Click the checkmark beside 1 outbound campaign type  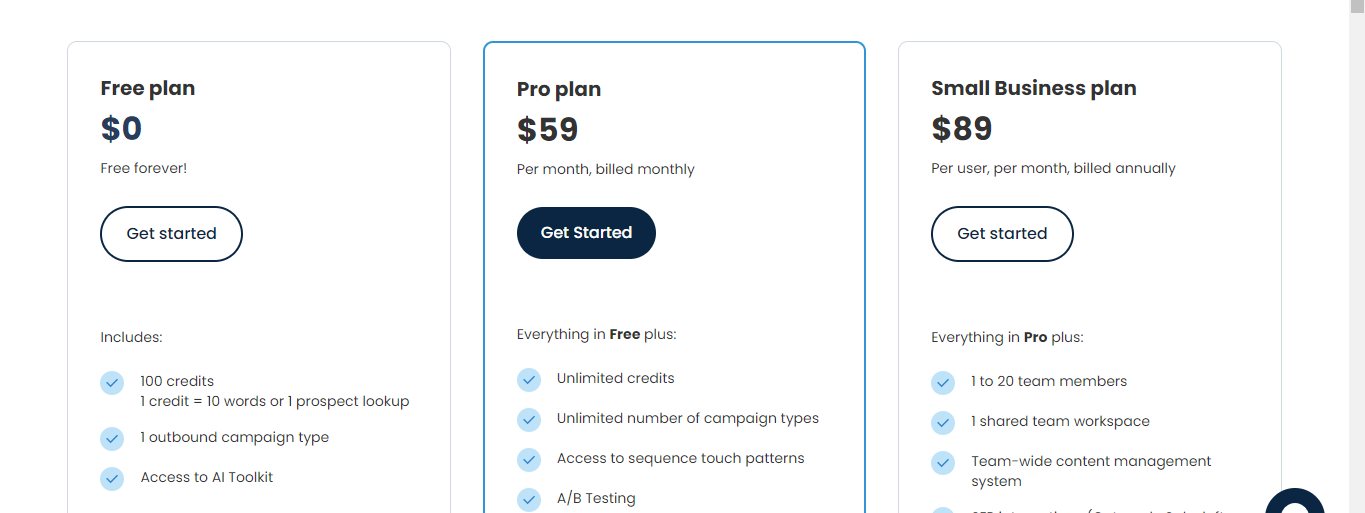pyautogui.click(x=112, y=439)
